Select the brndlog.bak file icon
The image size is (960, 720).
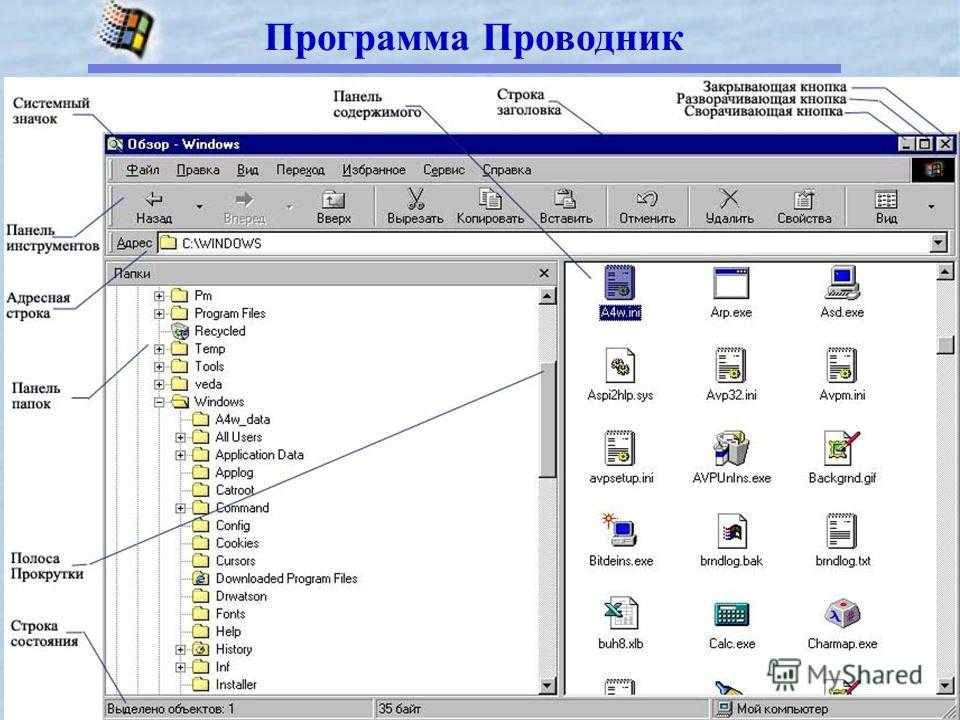tap(731, 531)
